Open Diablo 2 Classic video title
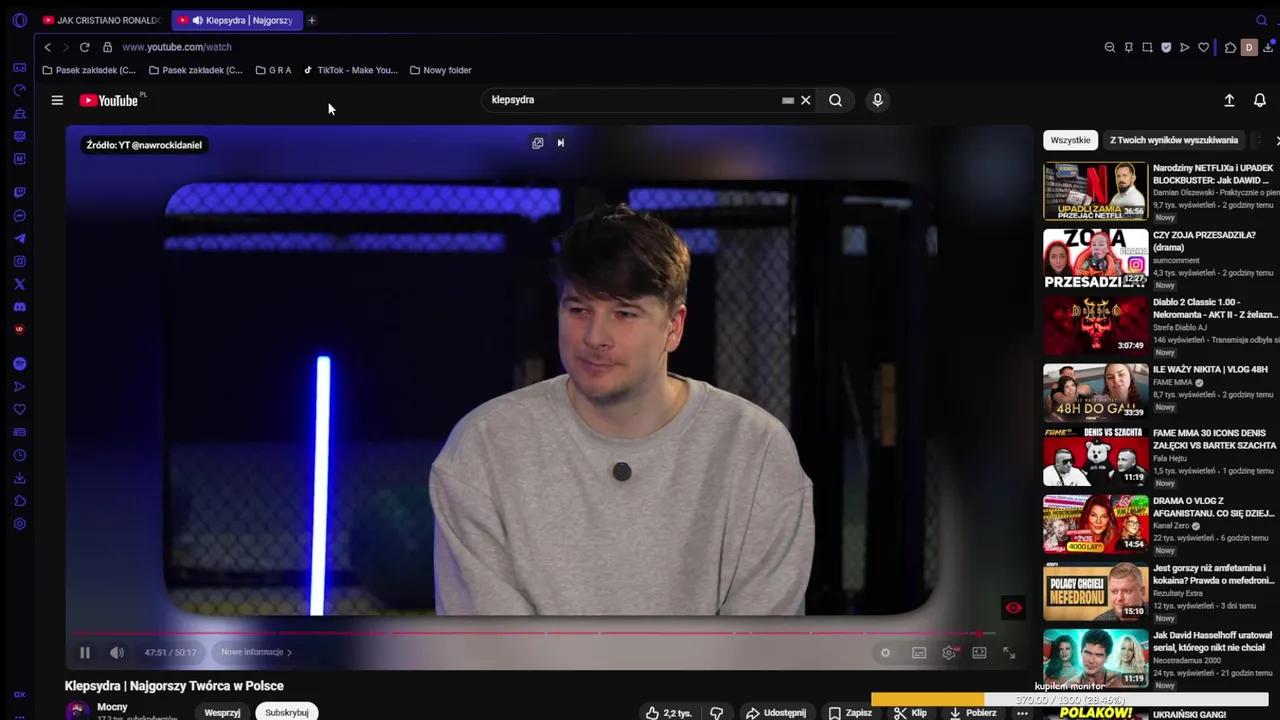 tap(1215, 308)
